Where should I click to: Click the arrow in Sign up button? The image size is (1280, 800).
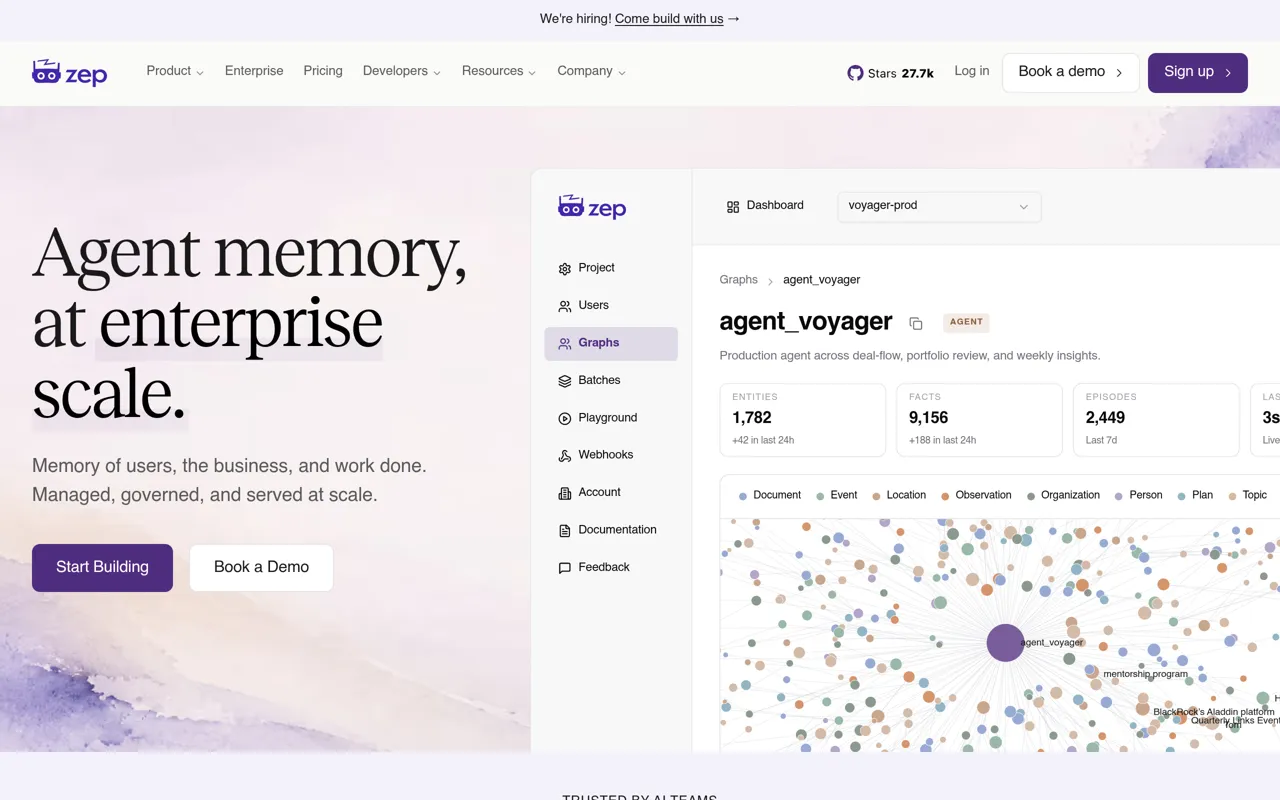[1228, 73]
